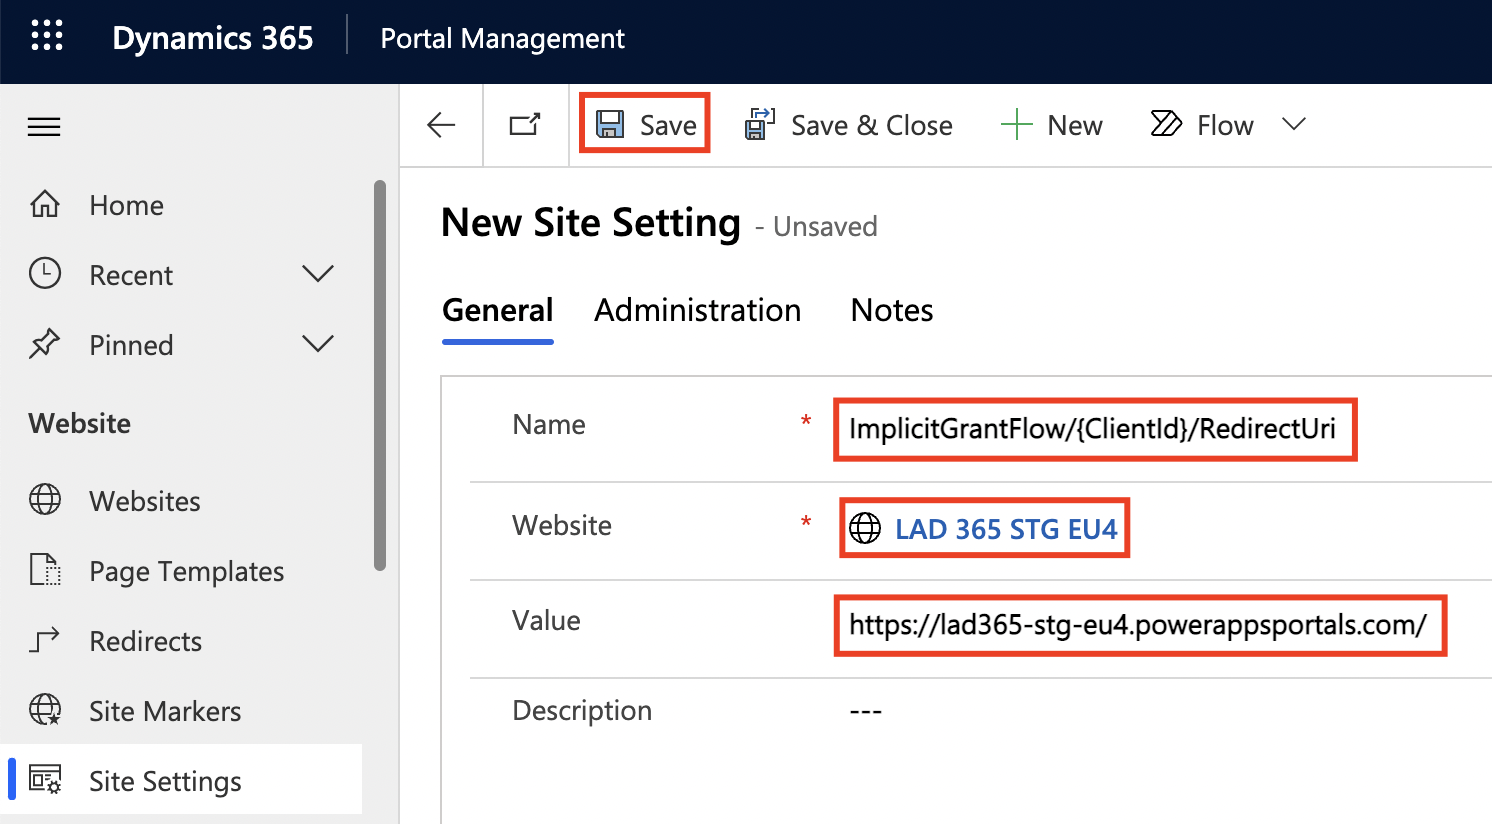Screen dimensions: 1492x824
Task: Switch to the Notes tab
Action: 892,310
